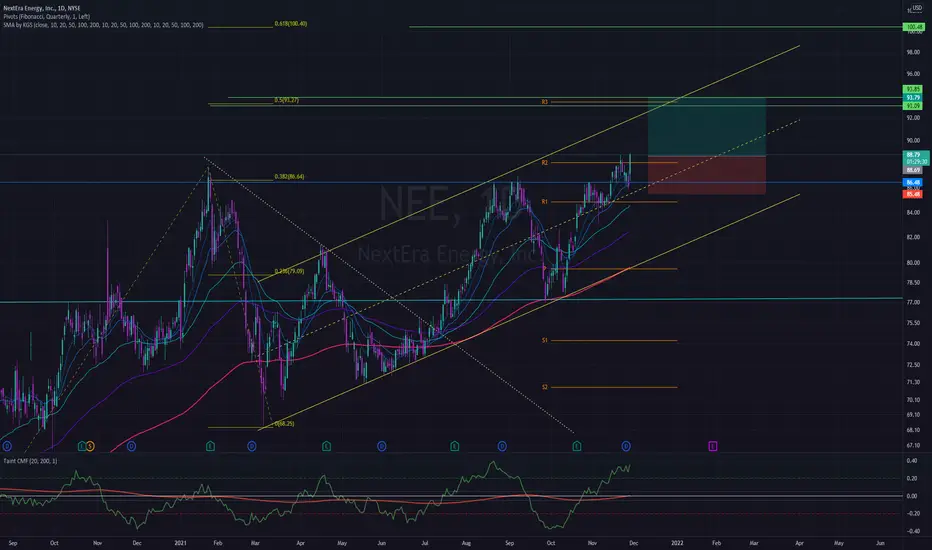
Task: Select the green profit zone of long position
Action: point(707,127)
